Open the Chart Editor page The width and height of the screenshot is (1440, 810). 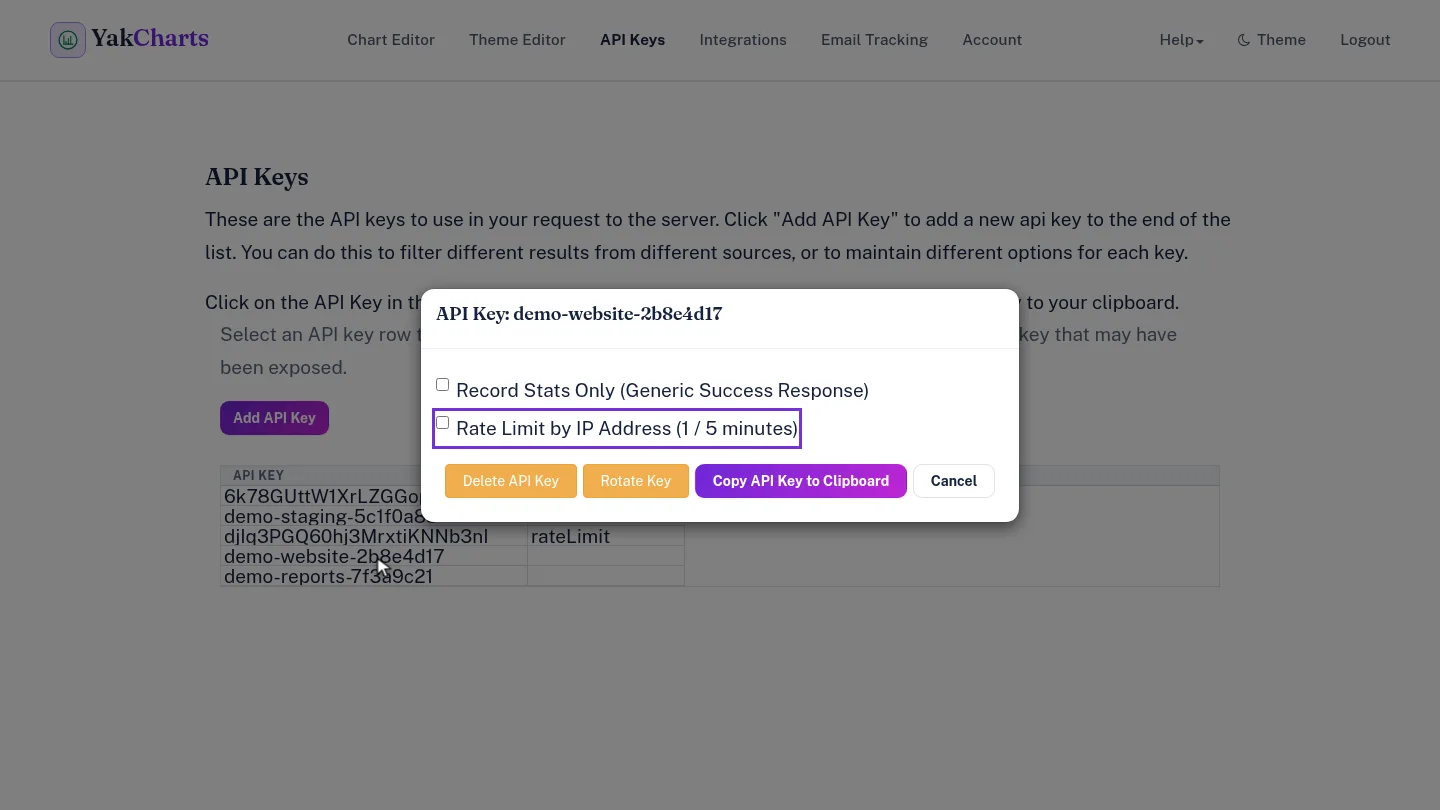pos(391,40)
